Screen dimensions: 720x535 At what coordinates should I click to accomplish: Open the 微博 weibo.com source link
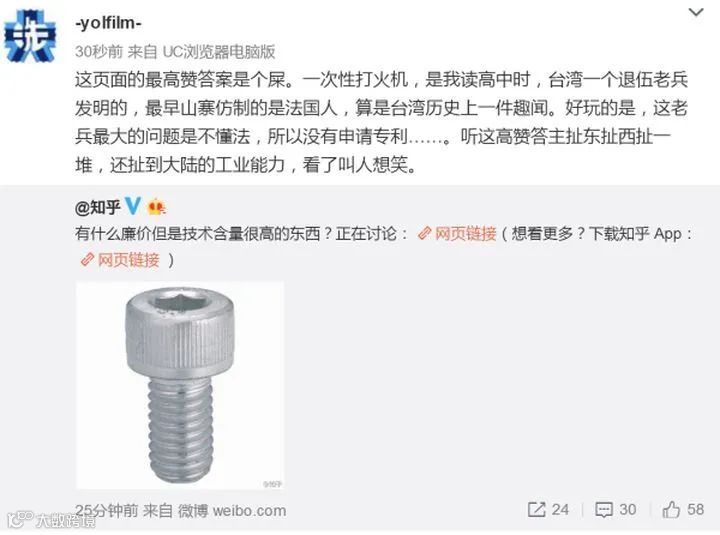[232, 510]
